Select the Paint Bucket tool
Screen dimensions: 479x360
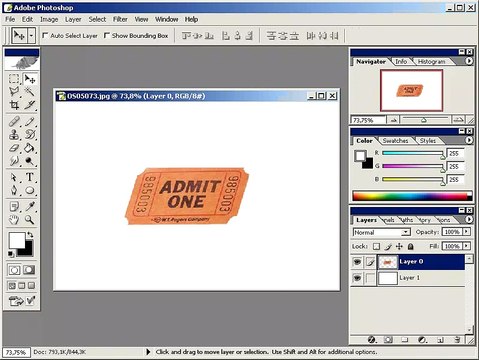(30, 148)
